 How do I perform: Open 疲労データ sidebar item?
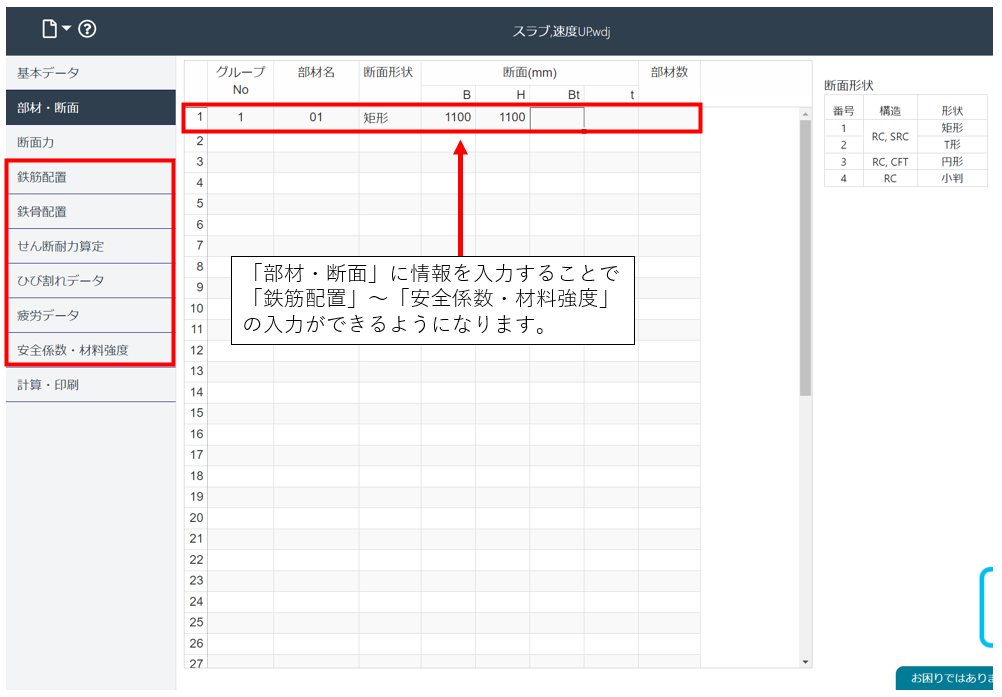(90, 315)
